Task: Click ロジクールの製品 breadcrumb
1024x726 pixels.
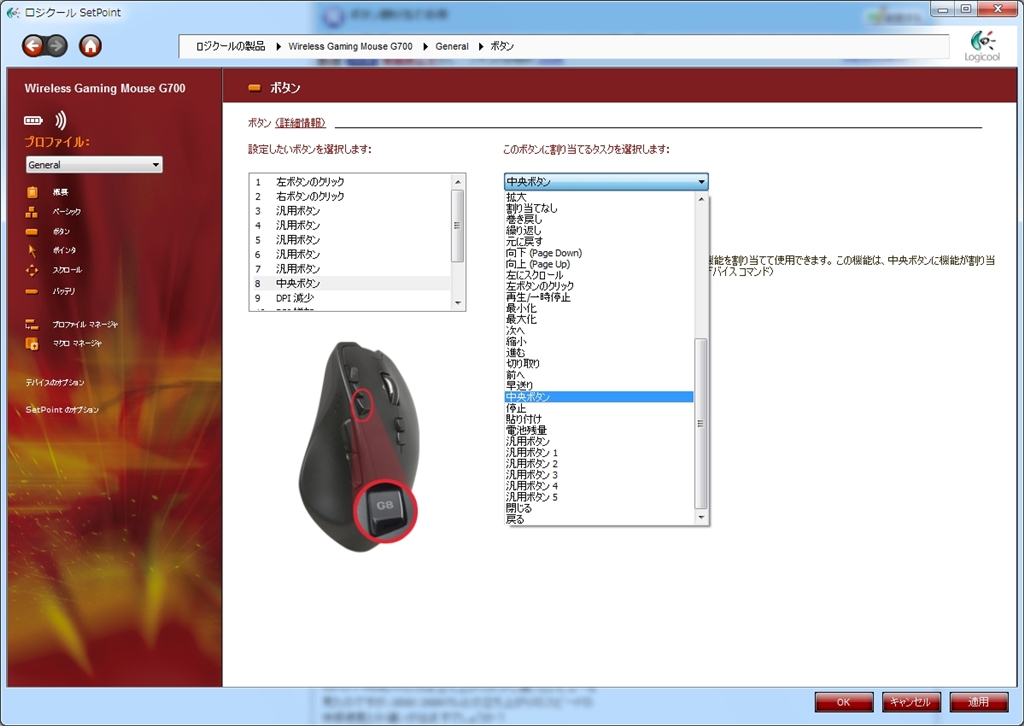Action: (x=231, y=46)
